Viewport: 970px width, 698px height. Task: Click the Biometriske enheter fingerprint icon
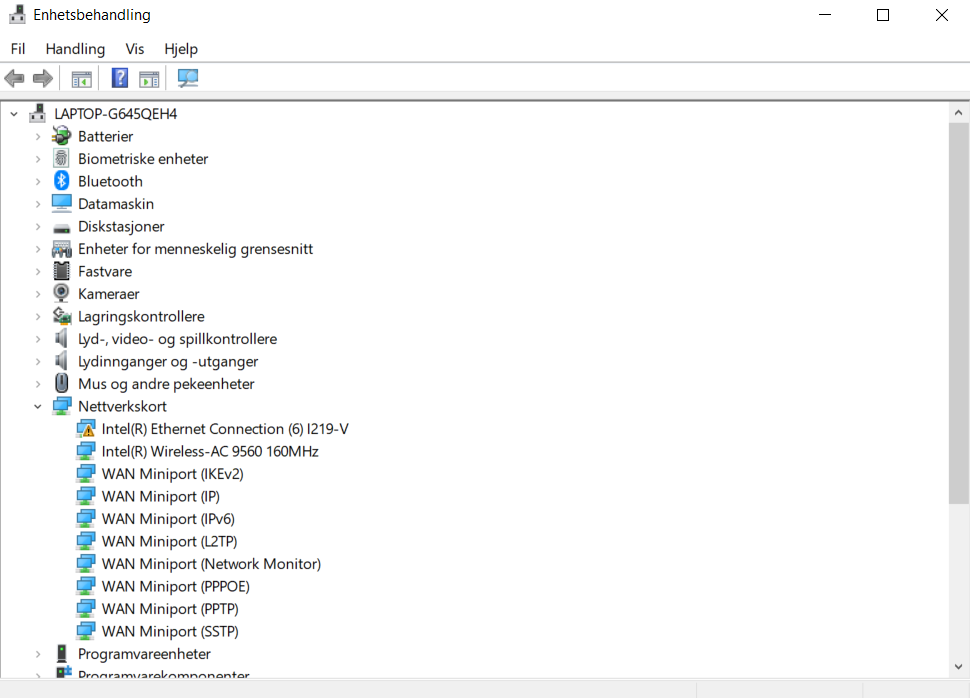pyautogui.click(x=61, y=158)
